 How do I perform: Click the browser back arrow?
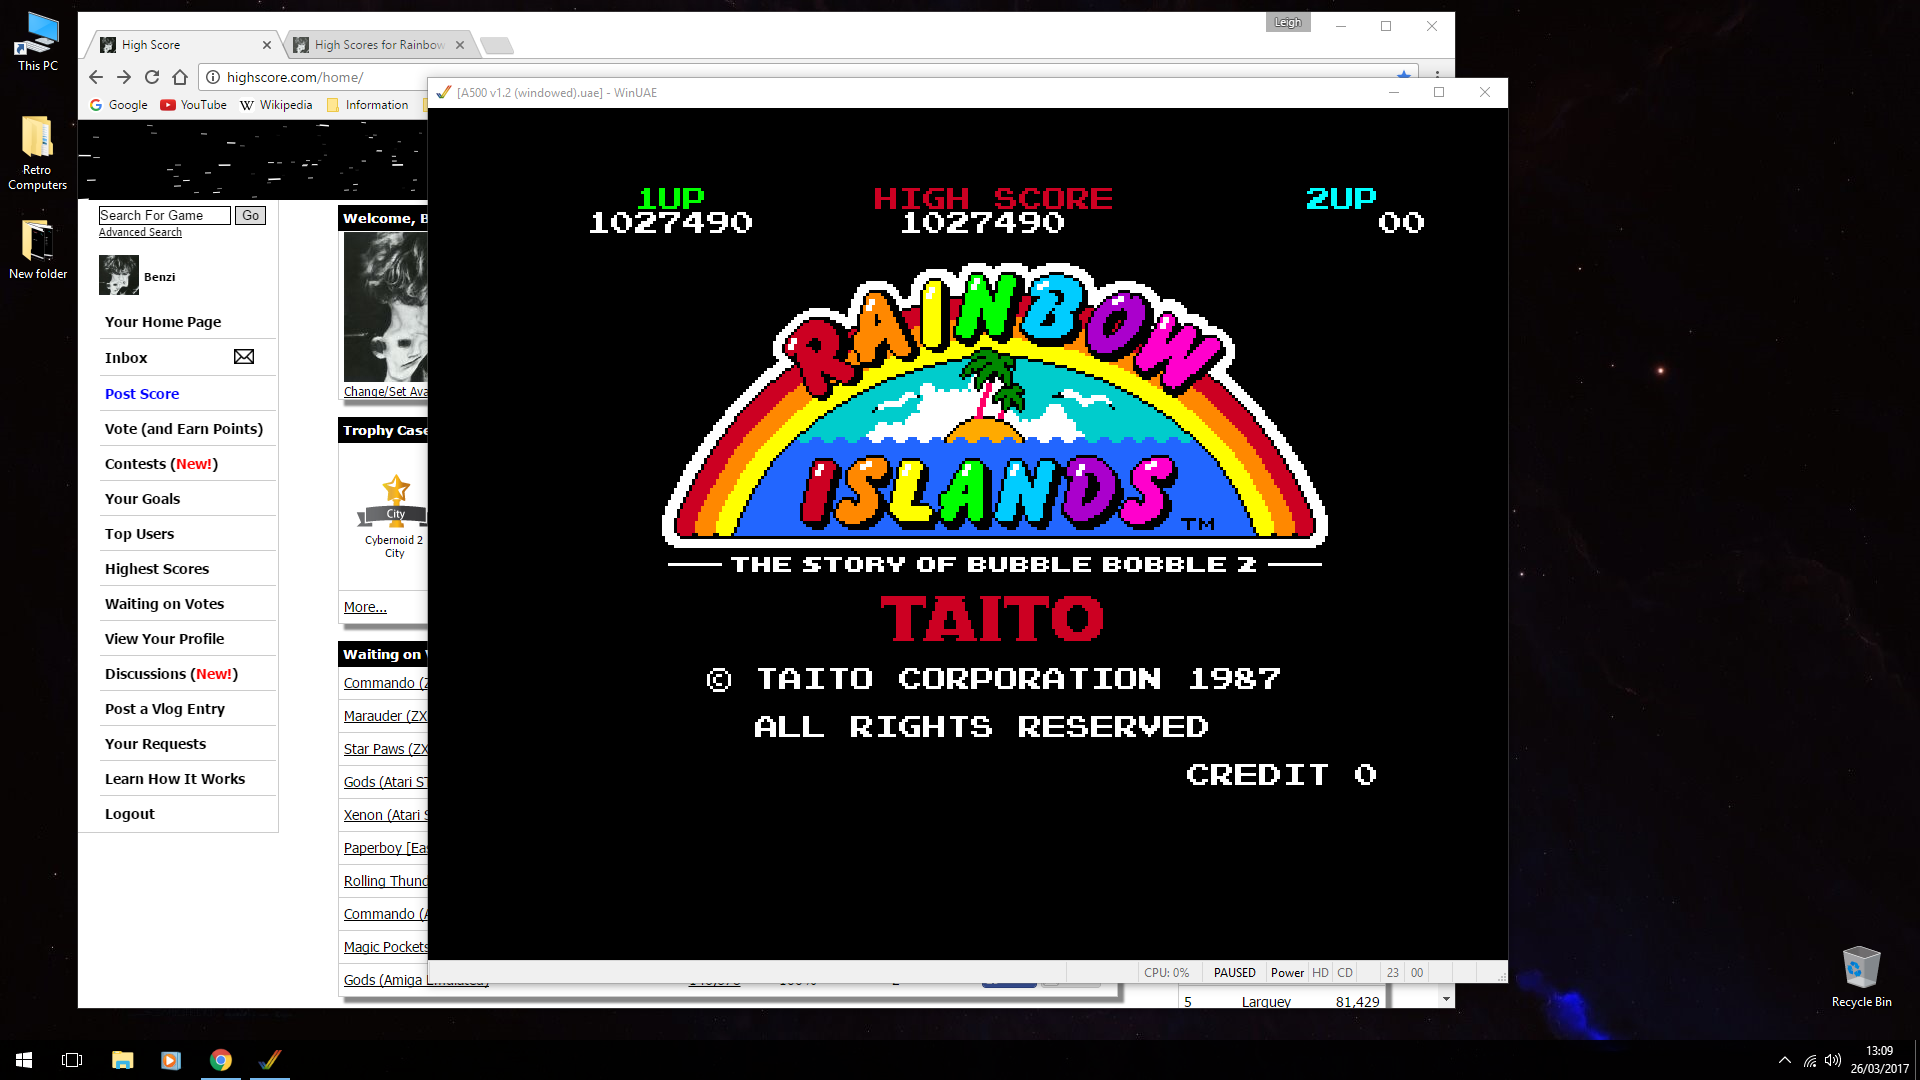tap(96, 77)
